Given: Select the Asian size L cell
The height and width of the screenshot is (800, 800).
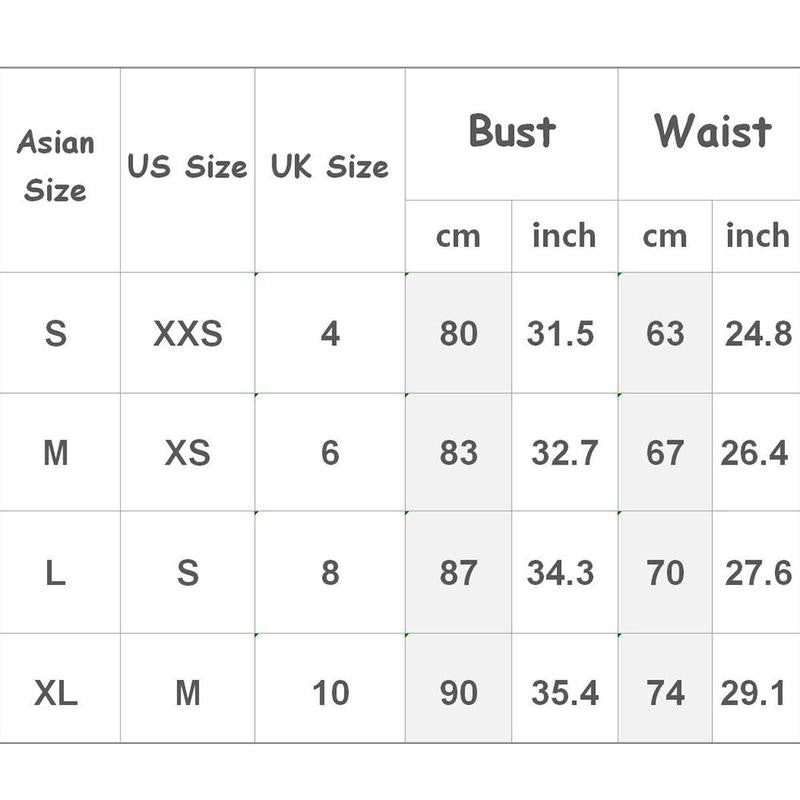Looking at the screenshot, I should click(x=60, y=572).
